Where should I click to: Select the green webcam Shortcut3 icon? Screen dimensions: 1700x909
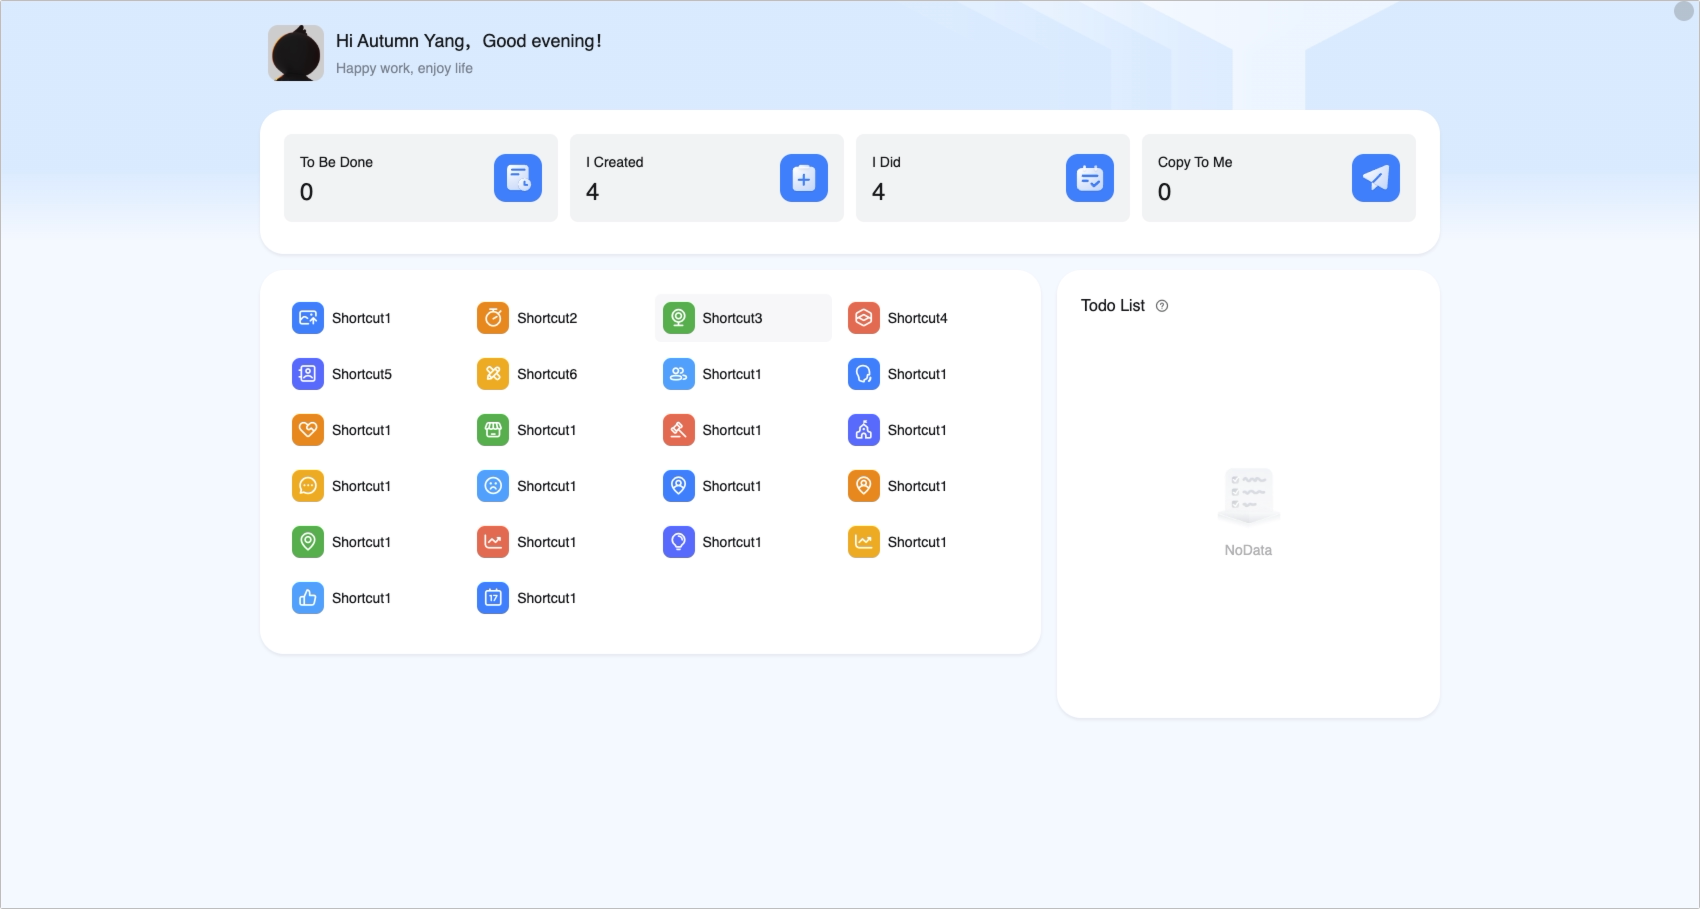pos(679,318)
